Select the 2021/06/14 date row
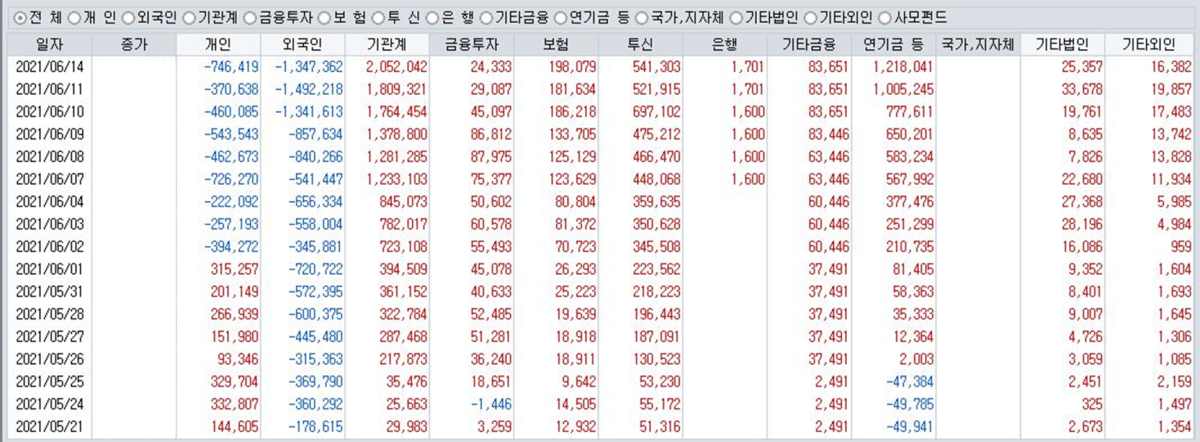This screenshot has width=1200, height=442. 48,67
